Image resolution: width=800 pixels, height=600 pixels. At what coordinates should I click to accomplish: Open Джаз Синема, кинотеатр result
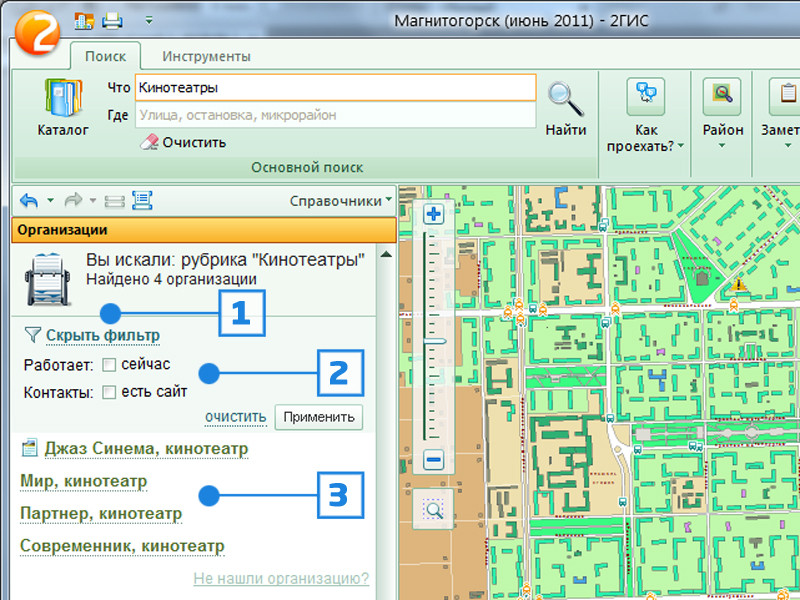click(146, 449)
